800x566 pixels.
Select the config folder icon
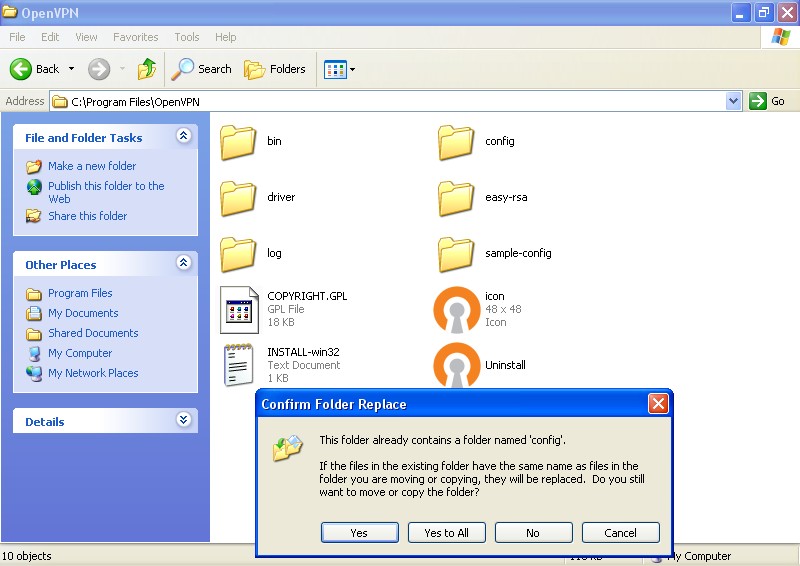click(x=456, y=142)
